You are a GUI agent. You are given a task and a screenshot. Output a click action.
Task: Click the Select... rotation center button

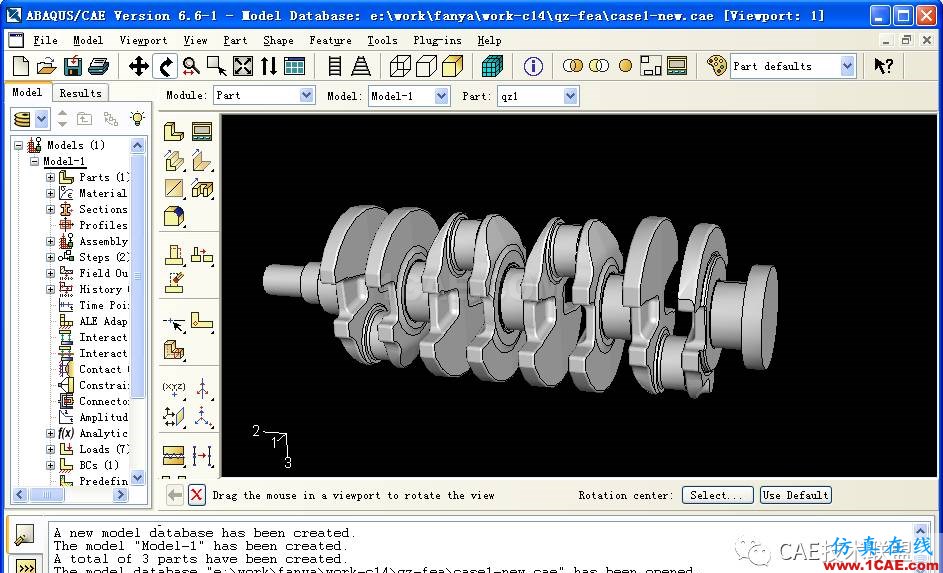click(717, 495)
